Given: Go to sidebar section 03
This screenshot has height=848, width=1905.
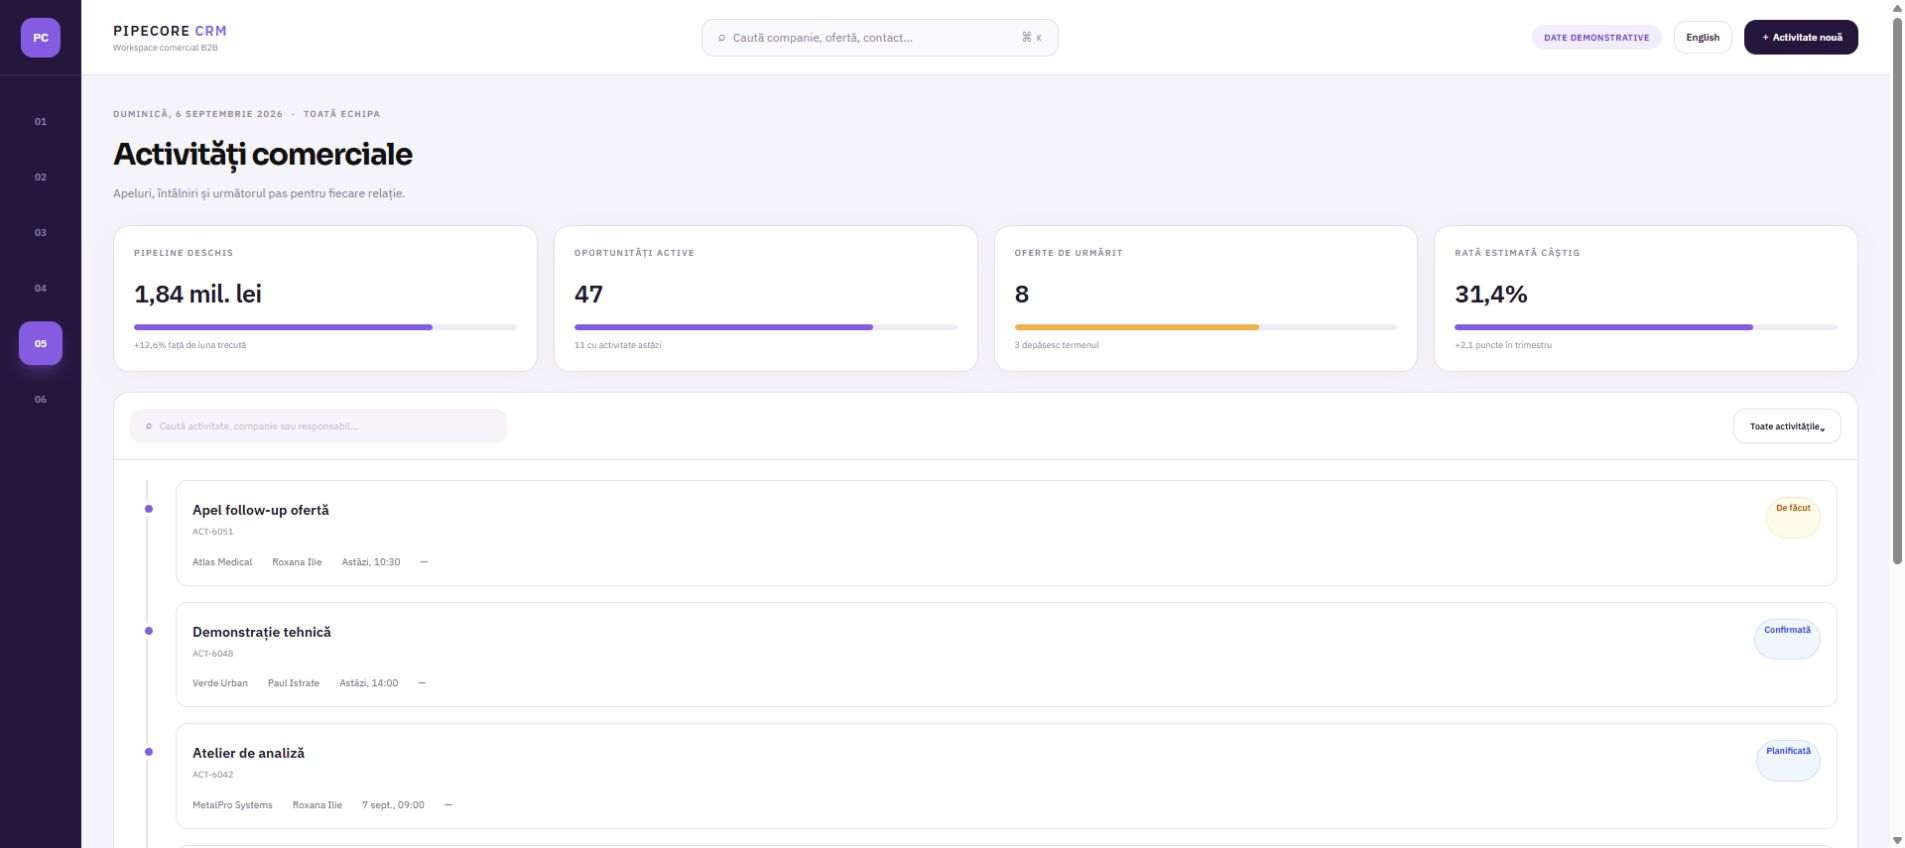Looking at the screenshot, I should pyautogui.click(x=40, y=232).
